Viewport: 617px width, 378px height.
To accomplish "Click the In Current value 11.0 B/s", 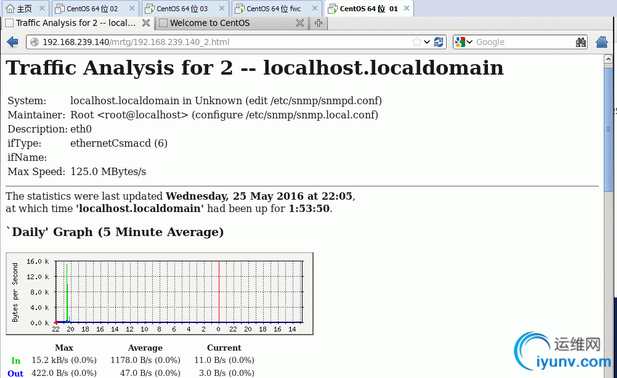I will (224, 360).
